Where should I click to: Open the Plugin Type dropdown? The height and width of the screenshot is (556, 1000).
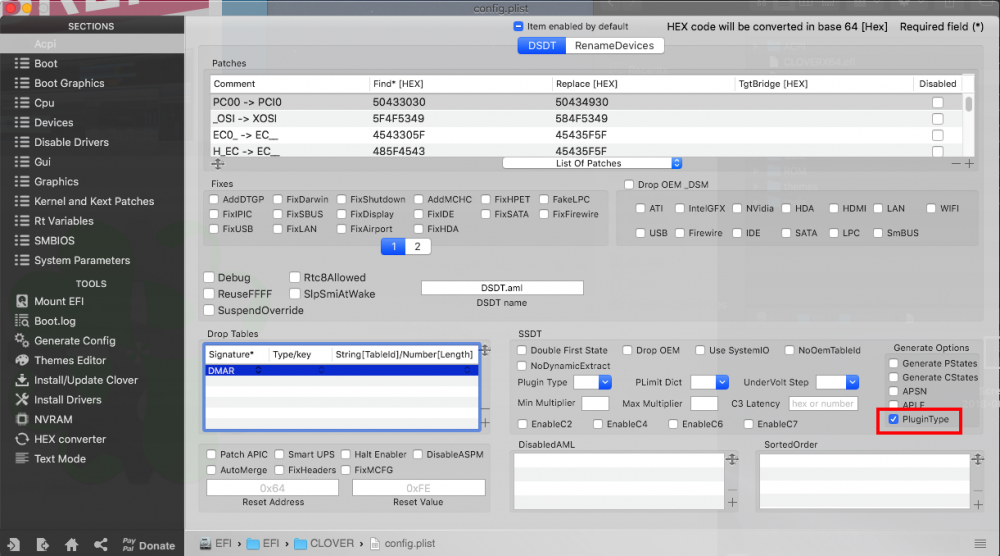click(592, 382)
